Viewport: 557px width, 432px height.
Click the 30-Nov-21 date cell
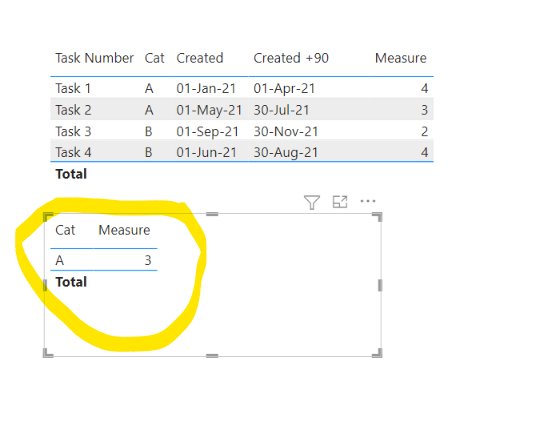pyautogui.click(x=286, y=131)
